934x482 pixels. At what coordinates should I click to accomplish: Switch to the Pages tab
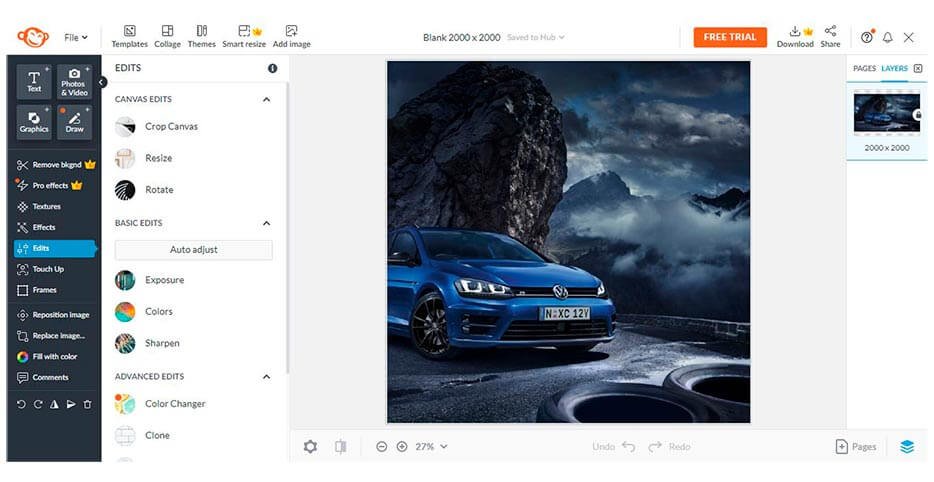click(863, 69)
